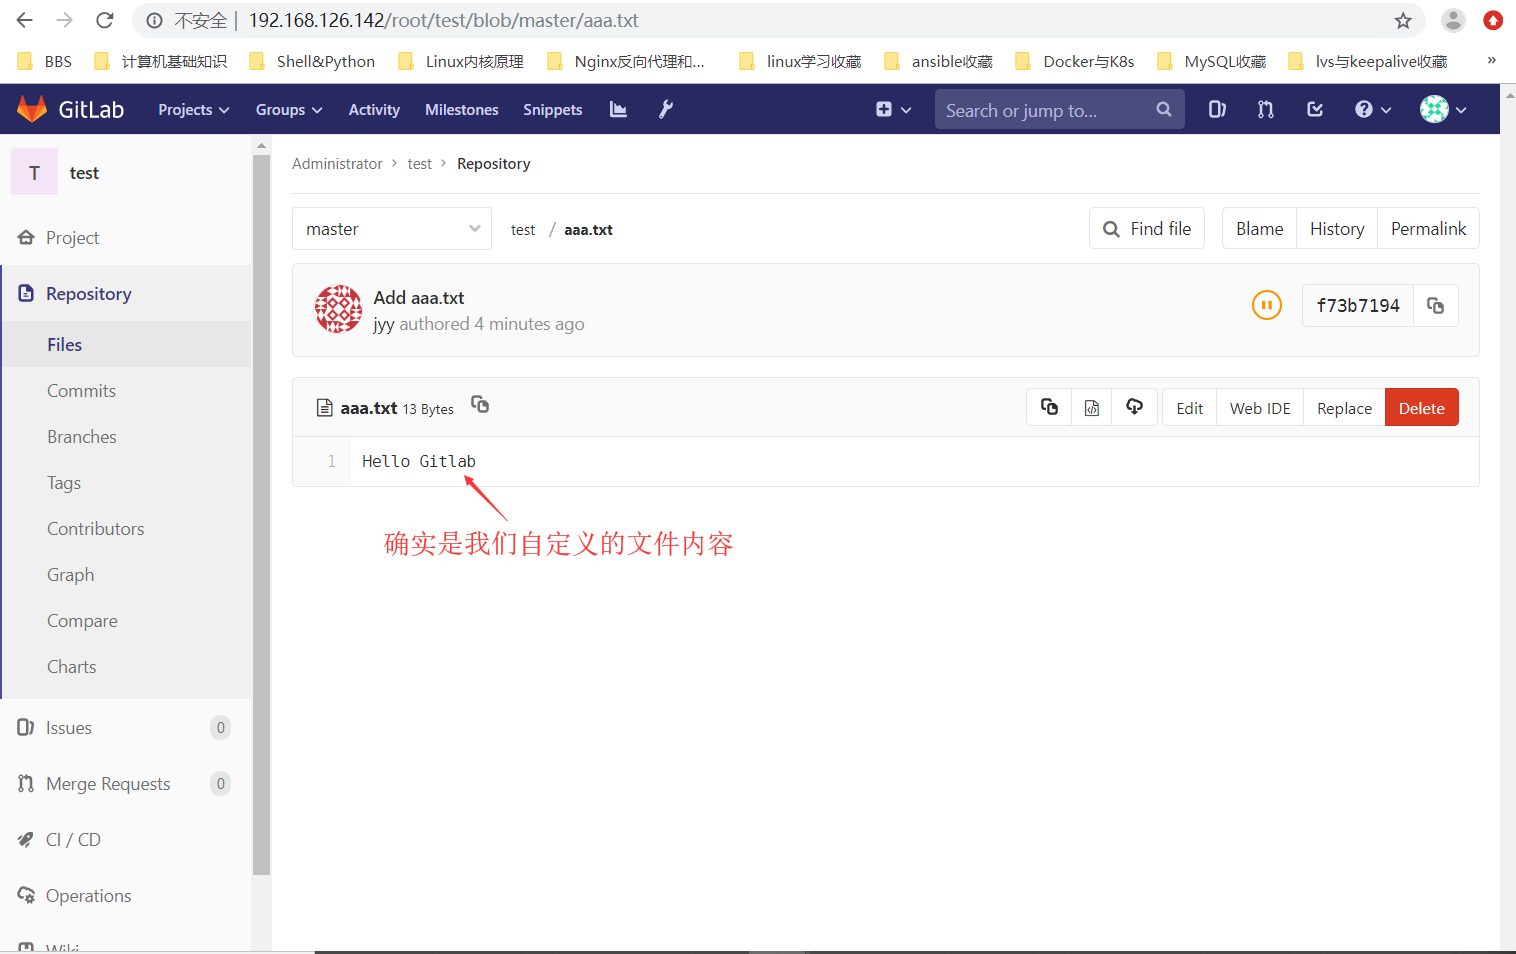Toggle the pause animations button
Viewport: 1516px width, 954px height.
(x=1266, y=305)
